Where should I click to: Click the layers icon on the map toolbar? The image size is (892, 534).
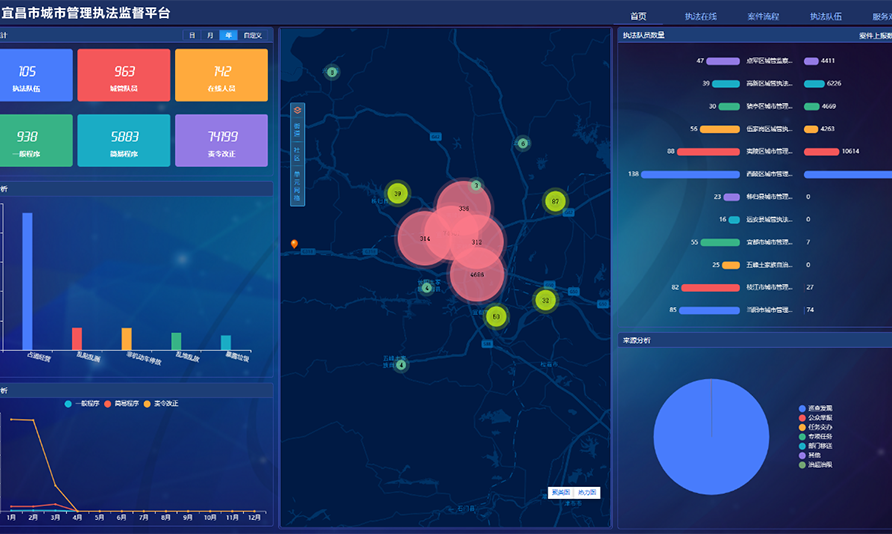pos(297,110)
